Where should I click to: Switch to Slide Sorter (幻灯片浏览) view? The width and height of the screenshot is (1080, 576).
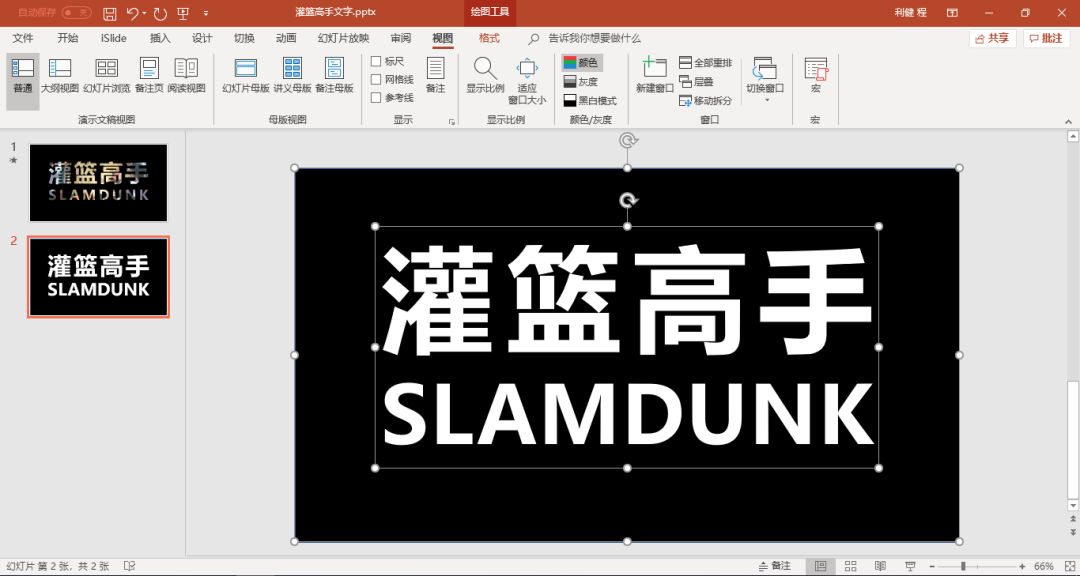(106, 69)
